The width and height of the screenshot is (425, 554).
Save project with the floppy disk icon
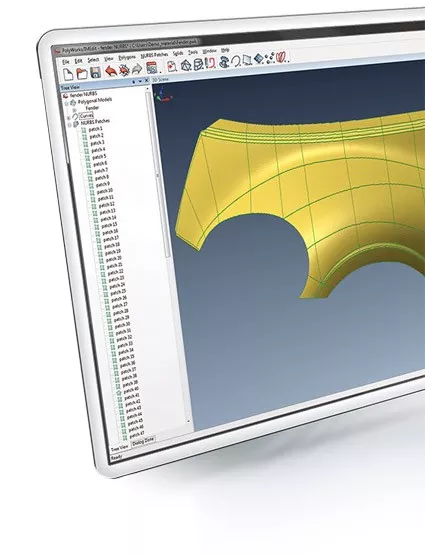[x=95, y=72]
